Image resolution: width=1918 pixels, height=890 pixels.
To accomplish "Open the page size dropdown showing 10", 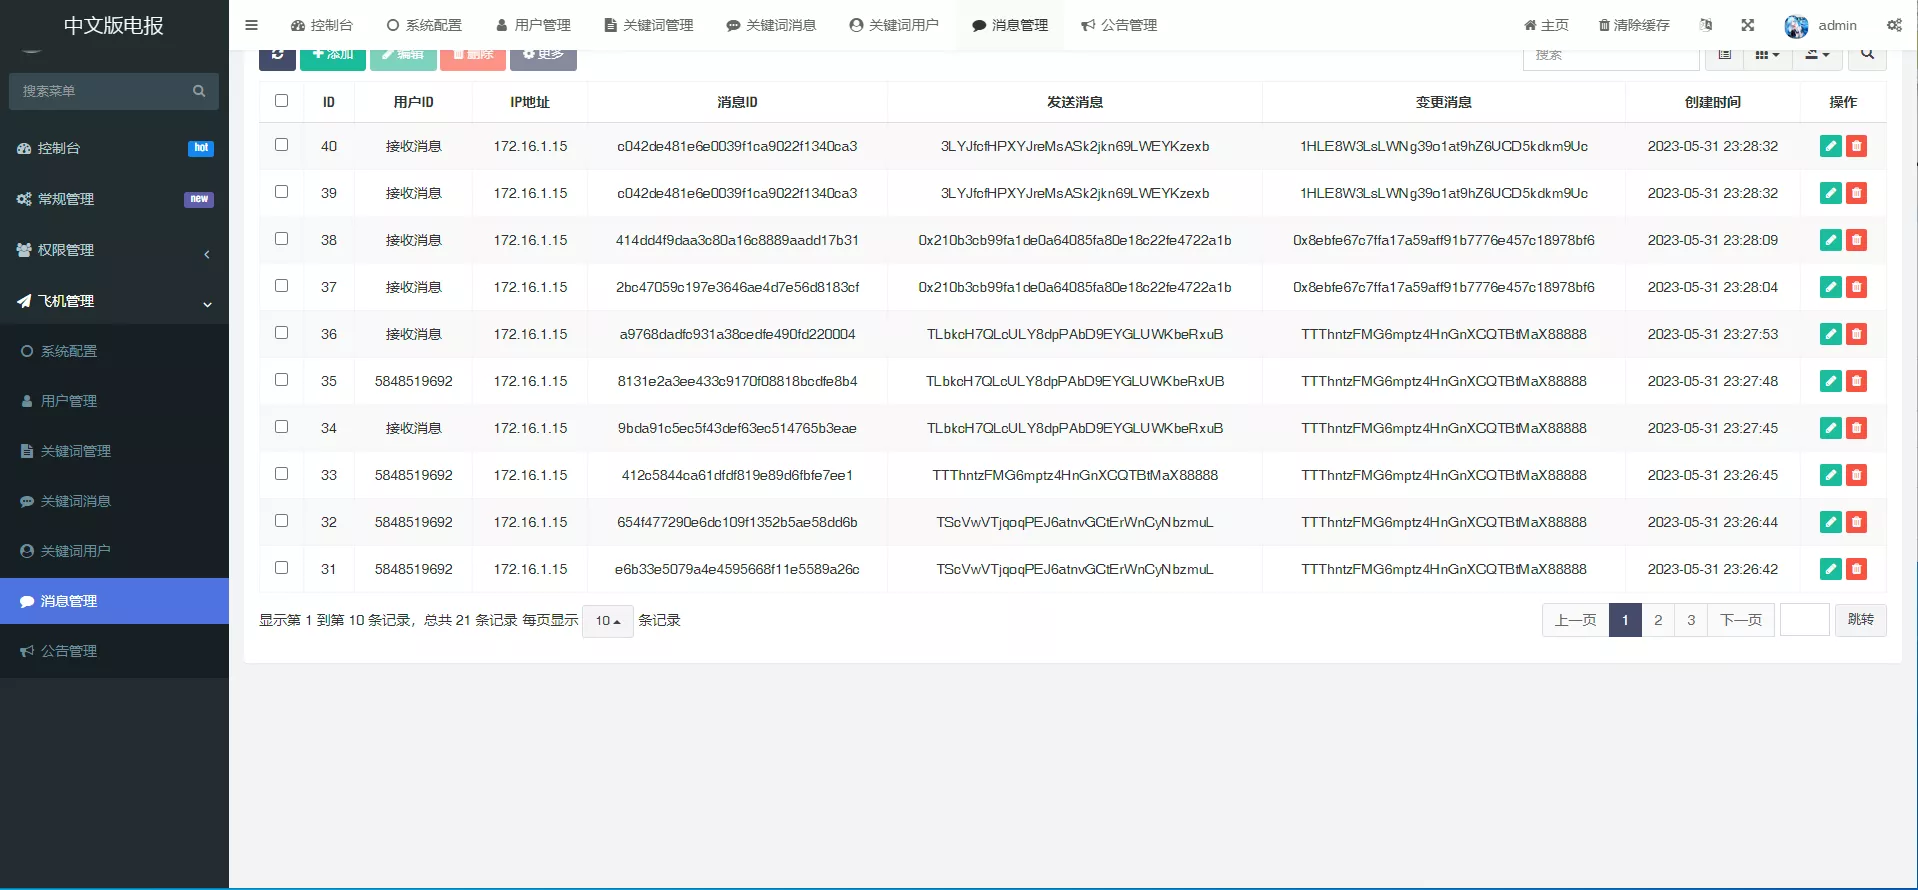I will [x=607, y=621].
